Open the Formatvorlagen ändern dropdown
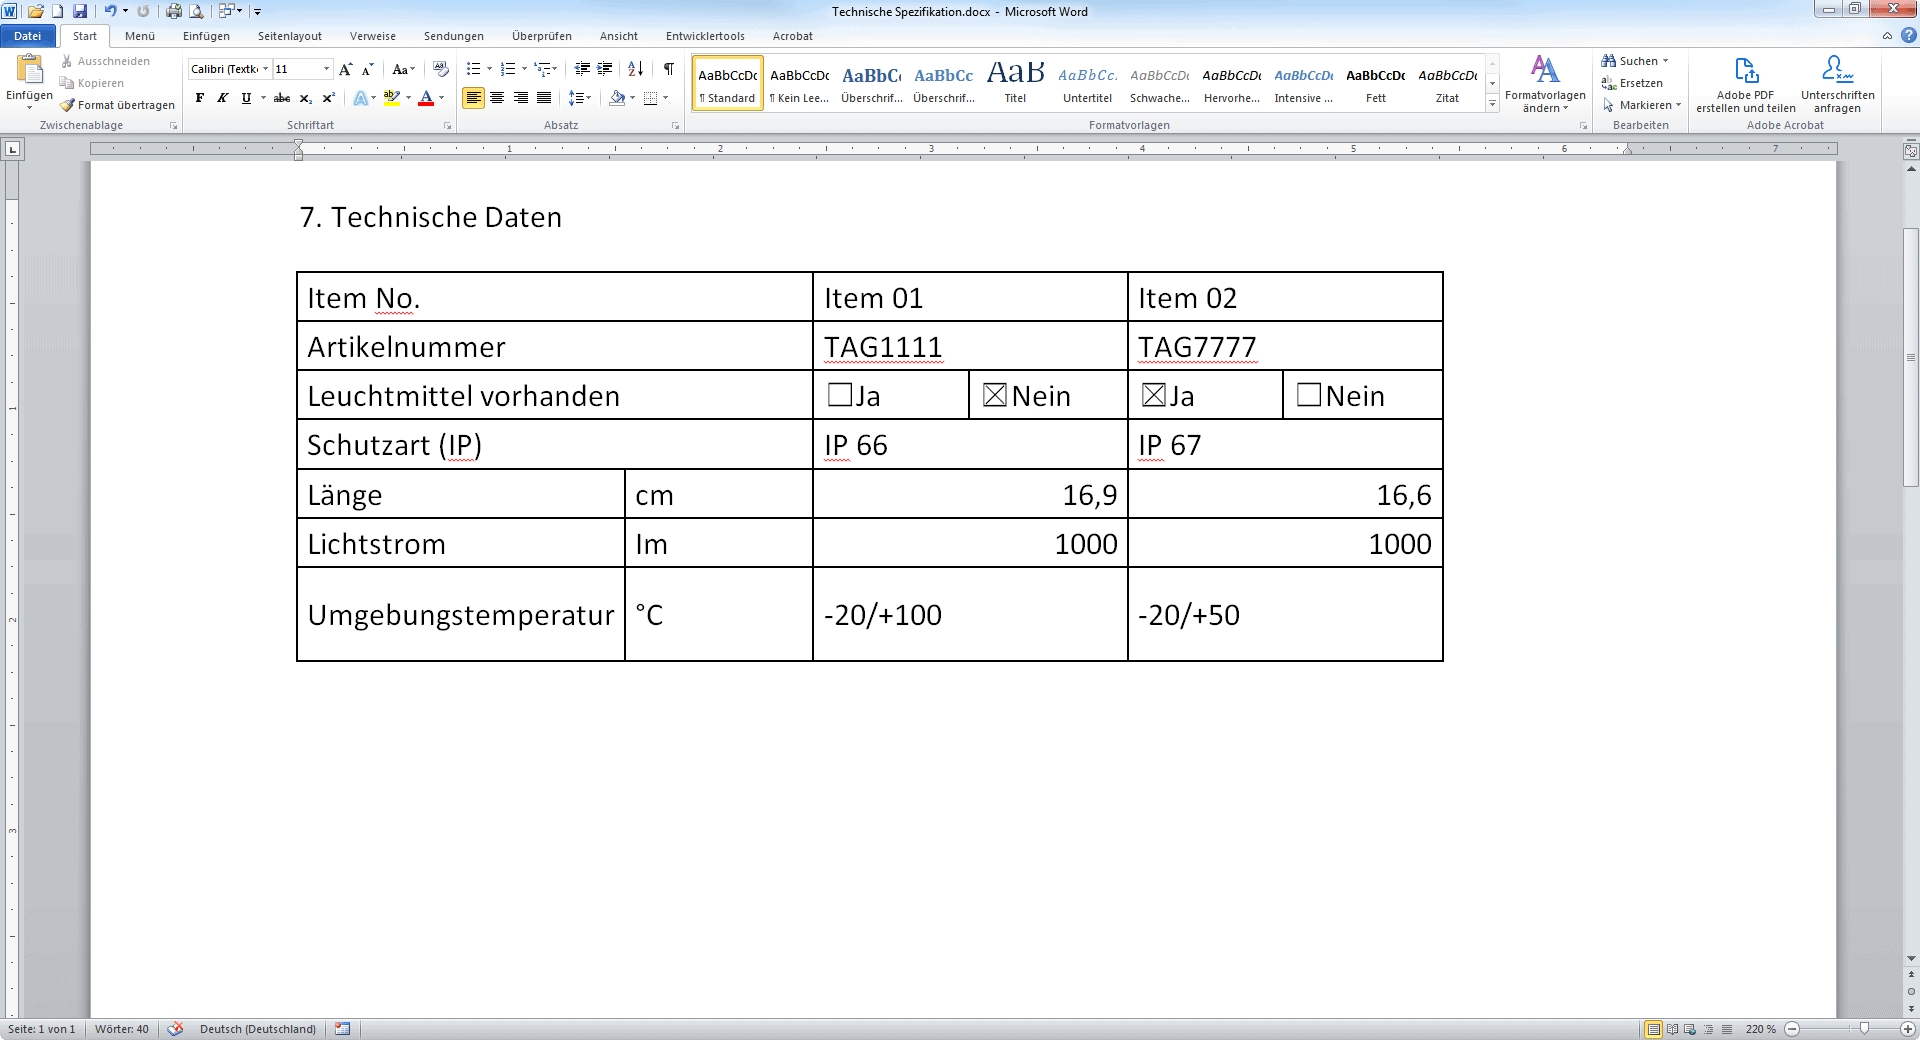 (1545, 85)
